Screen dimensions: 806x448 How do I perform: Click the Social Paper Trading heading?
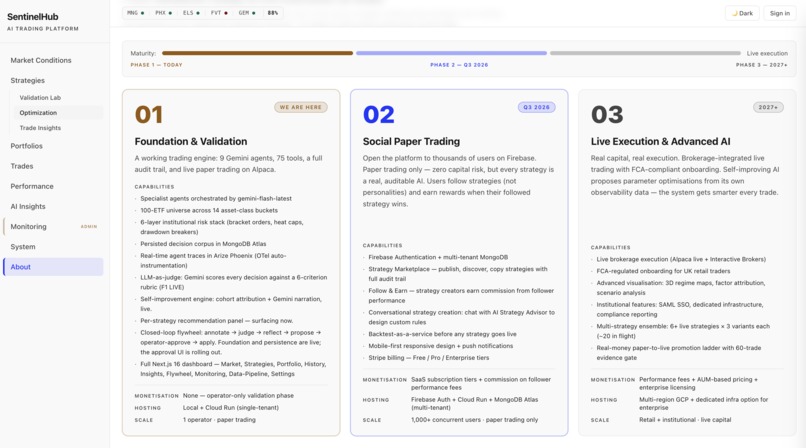411,141
